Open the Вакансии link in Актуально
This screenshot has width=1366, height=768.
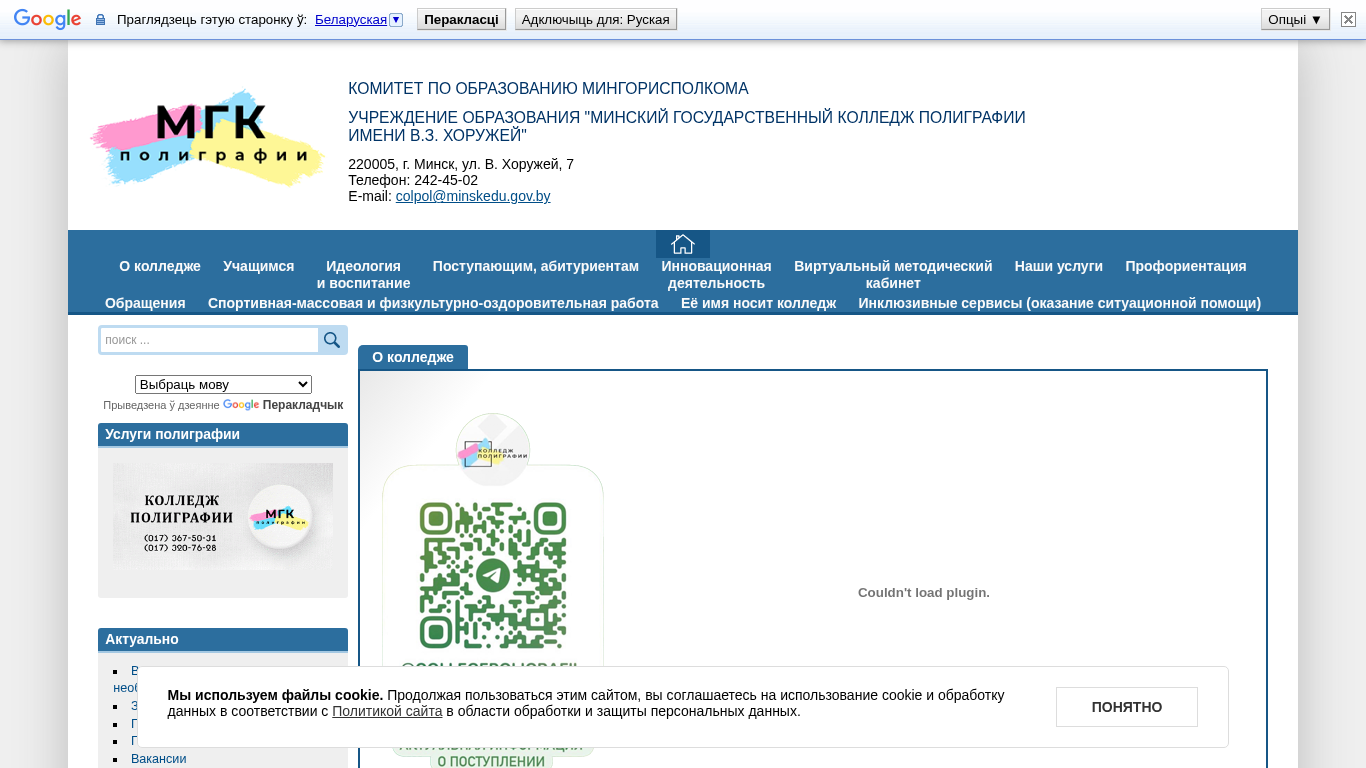click(159, 759)
